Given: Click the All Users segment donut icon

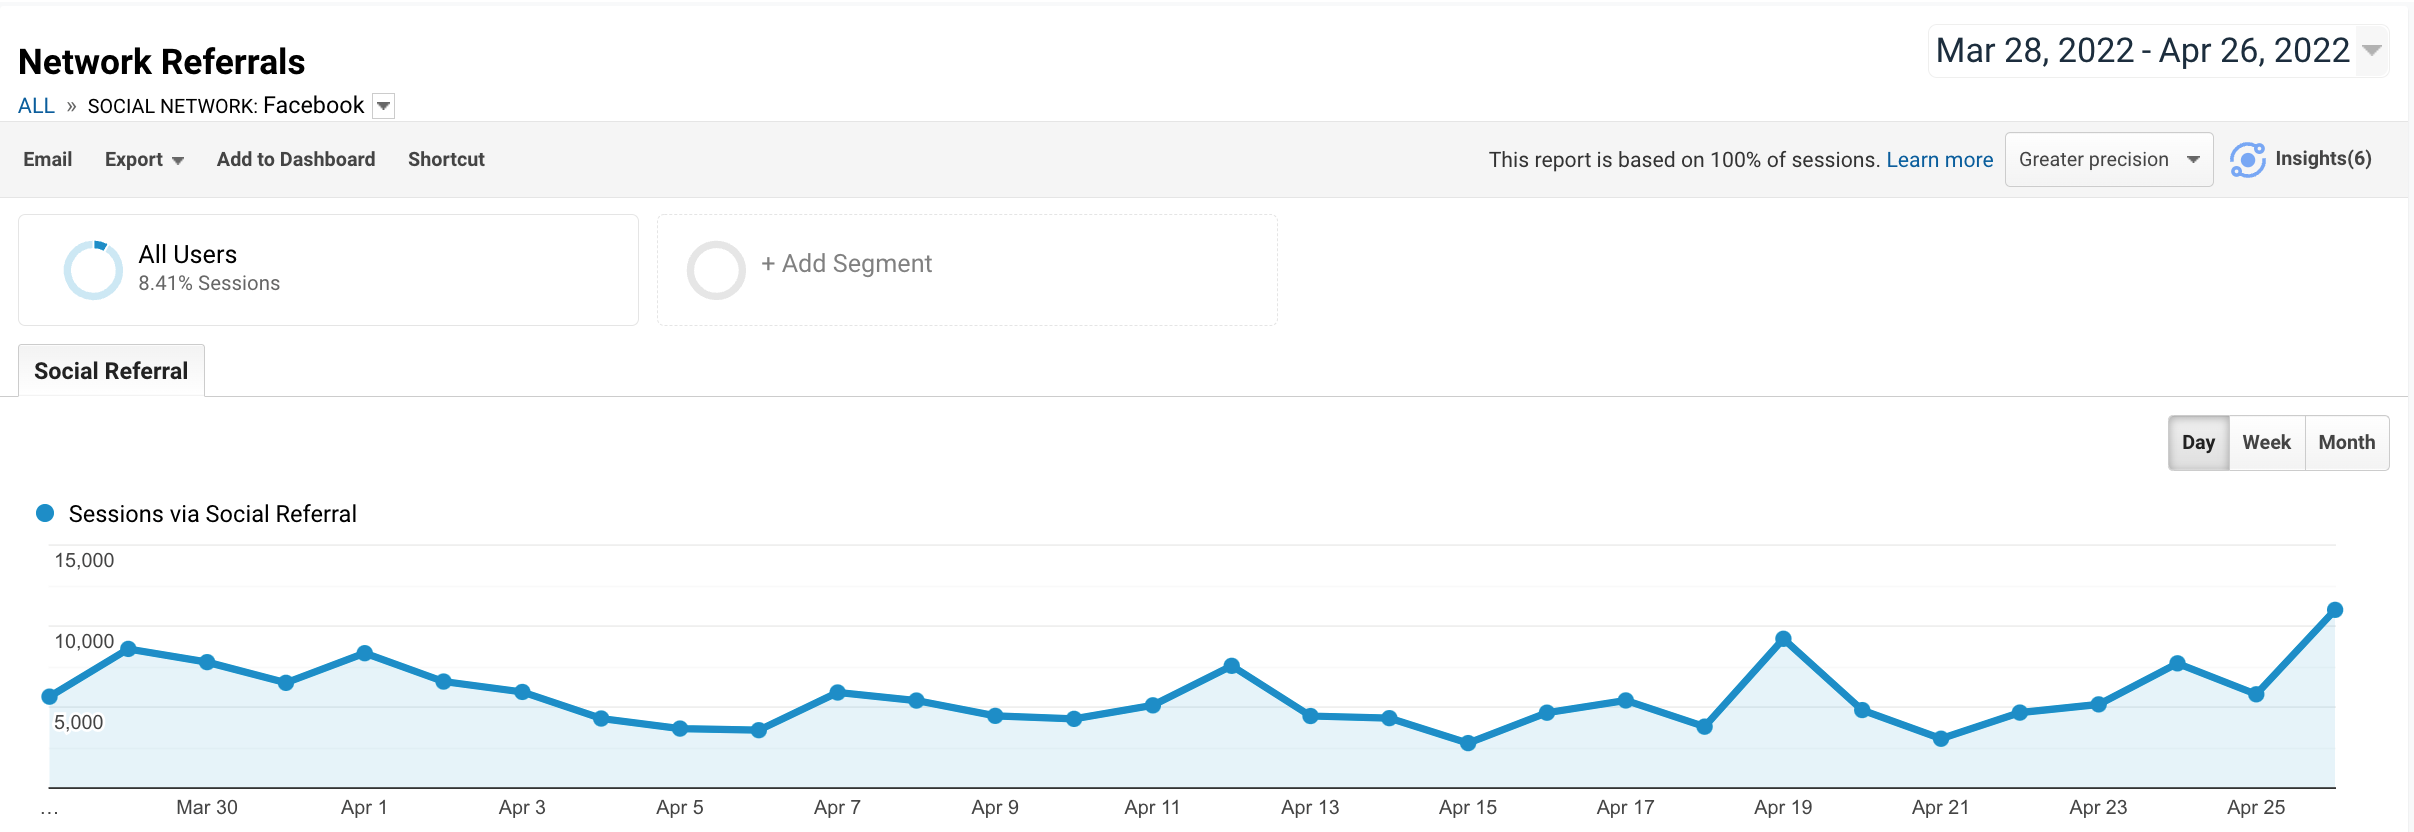Looking at the screenshot, I should (93, 270).
